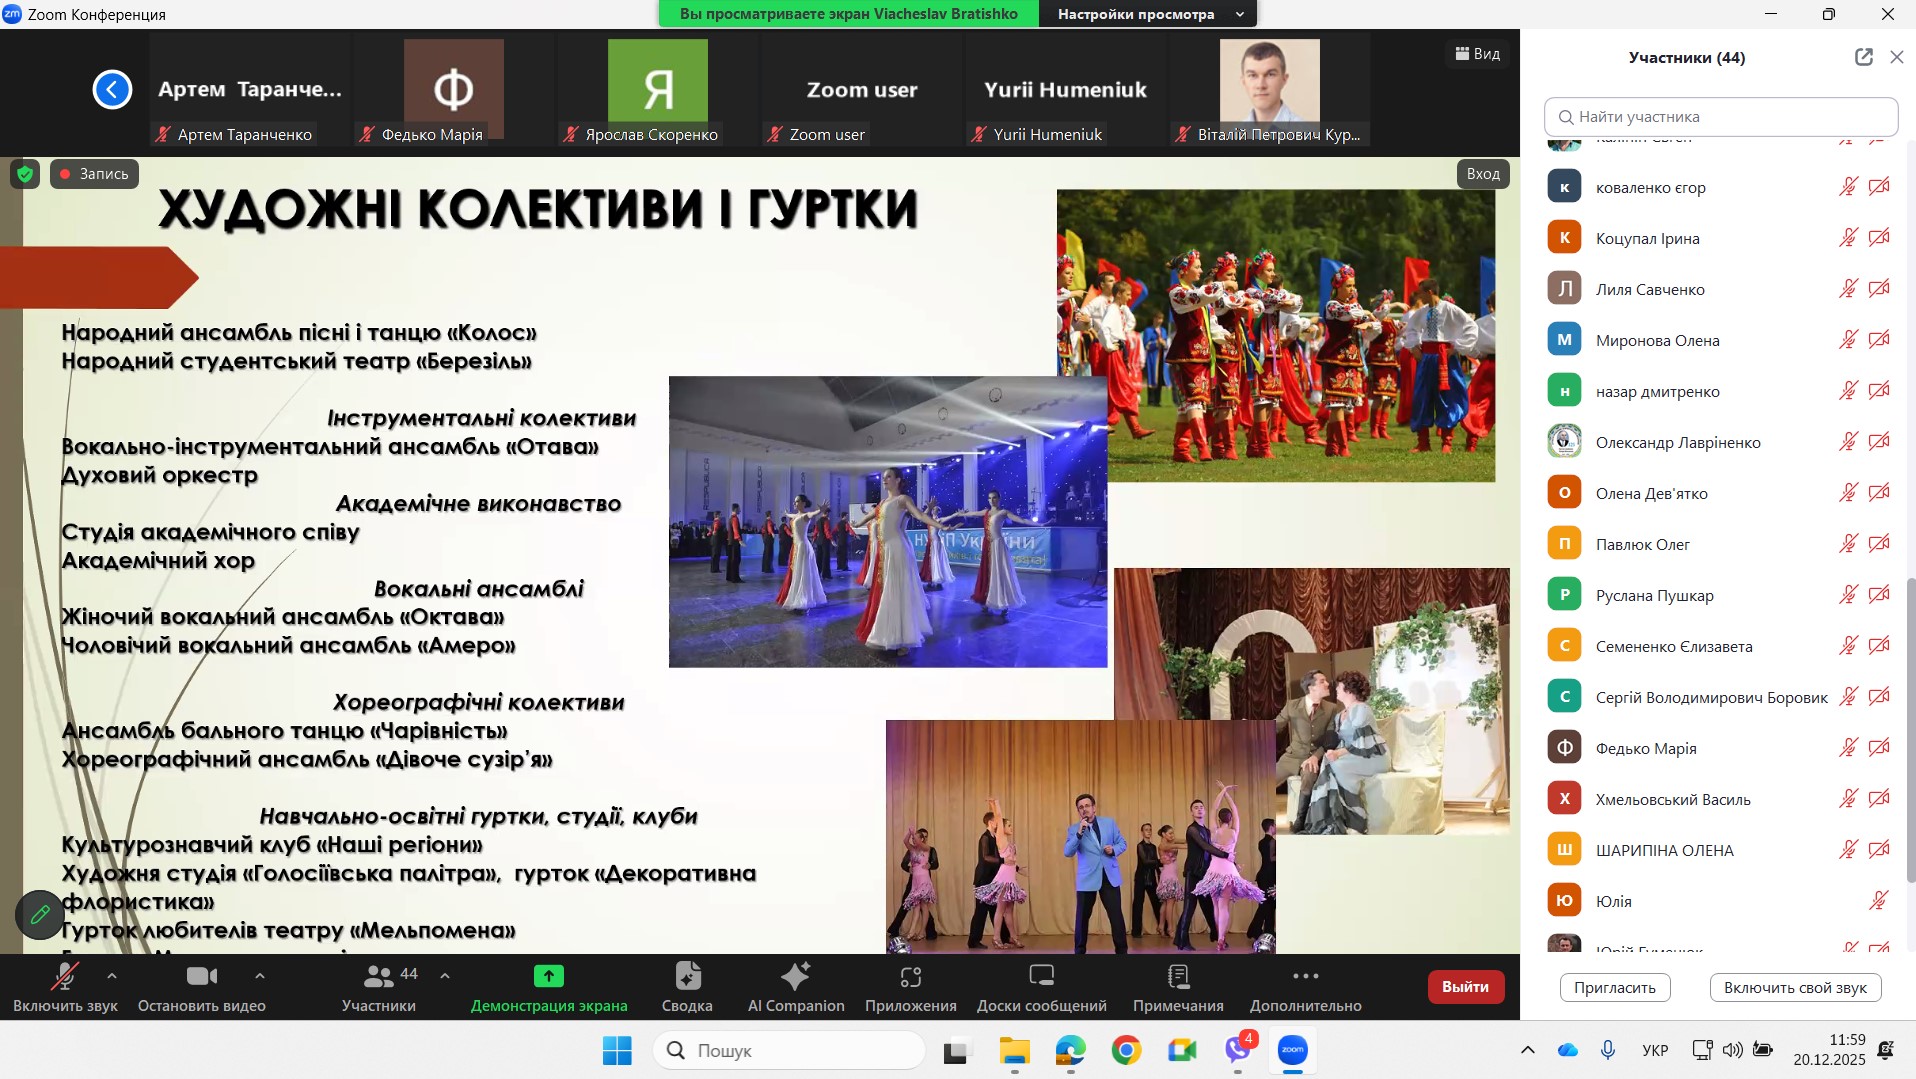The image size is (1916, 1079).
Task: Click the Пригласить invite button
Action: [x=1614, y=987]
